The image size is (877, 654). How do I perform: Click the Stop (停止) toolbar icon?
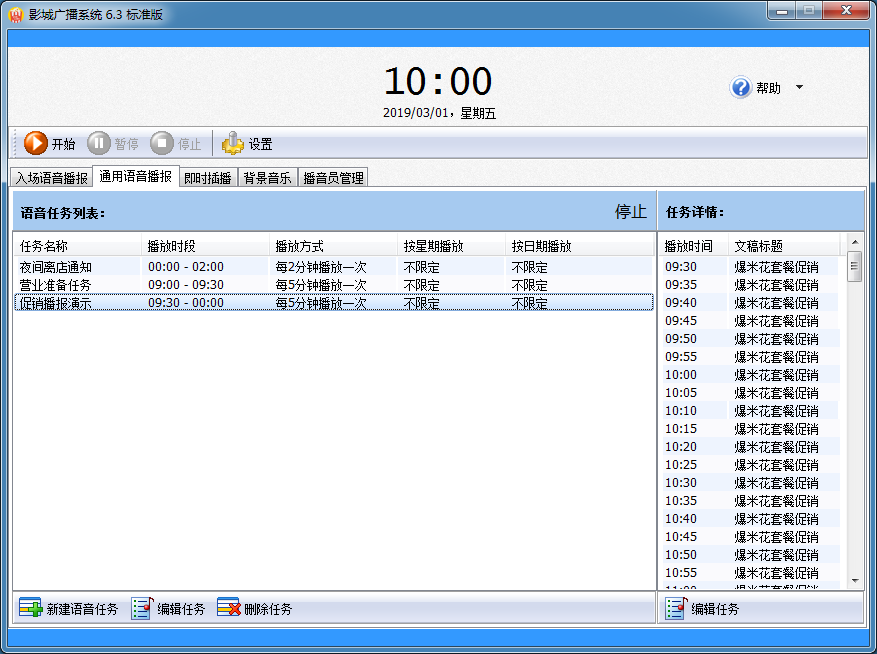pyautogui.click(x=162, y=144)
